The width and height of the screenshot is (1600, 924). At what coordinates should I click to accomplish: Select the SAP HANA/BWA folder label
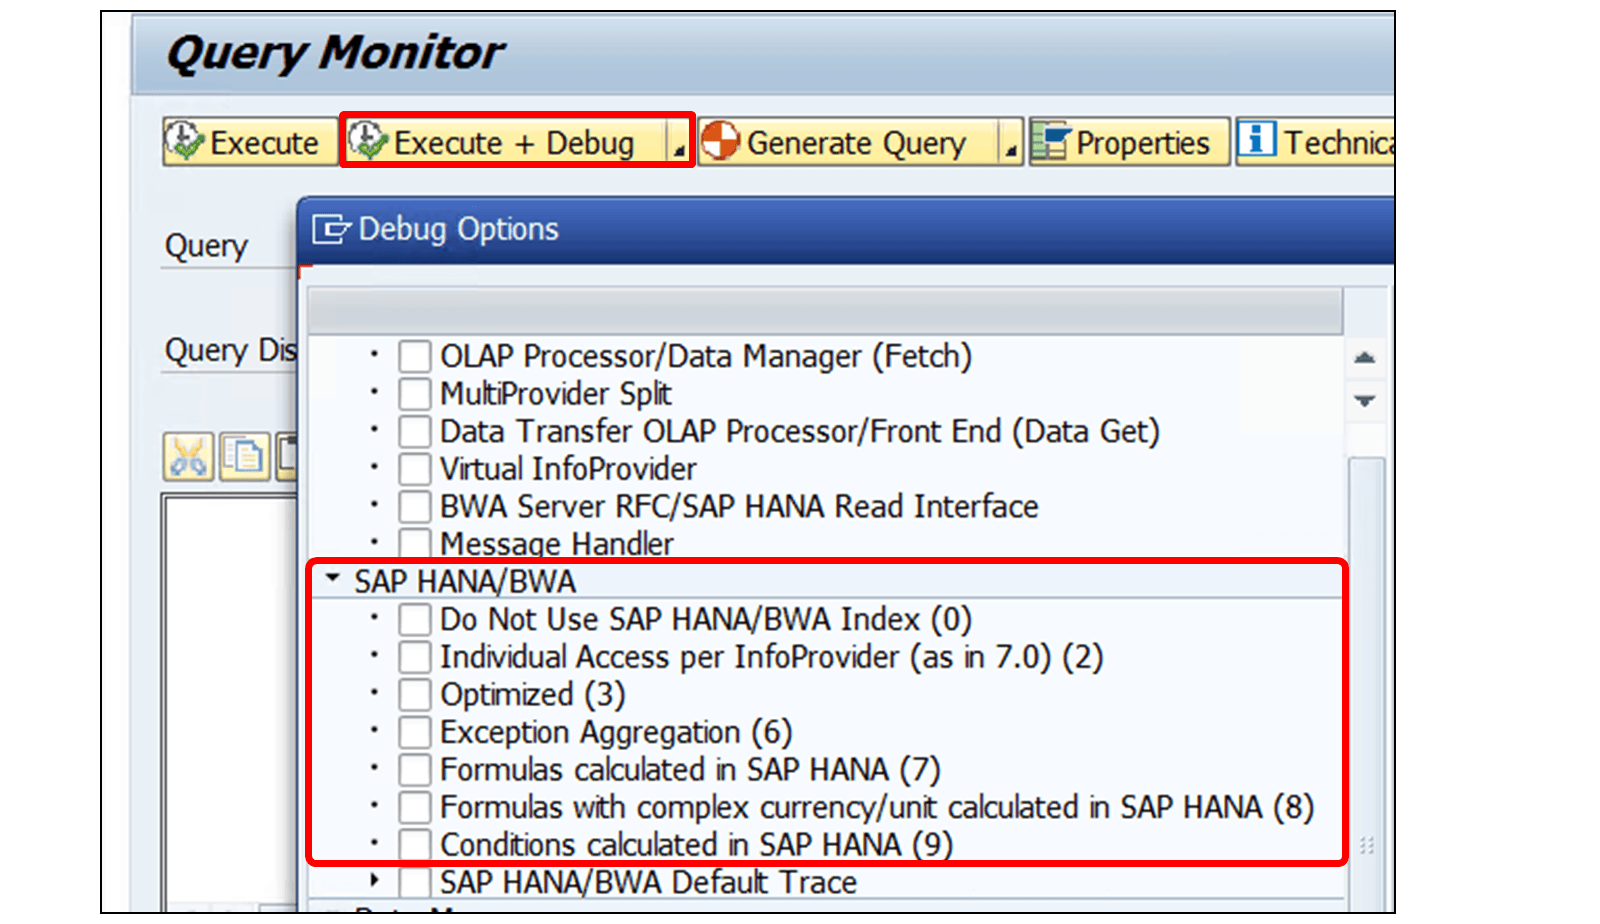(x=465, y=581)
